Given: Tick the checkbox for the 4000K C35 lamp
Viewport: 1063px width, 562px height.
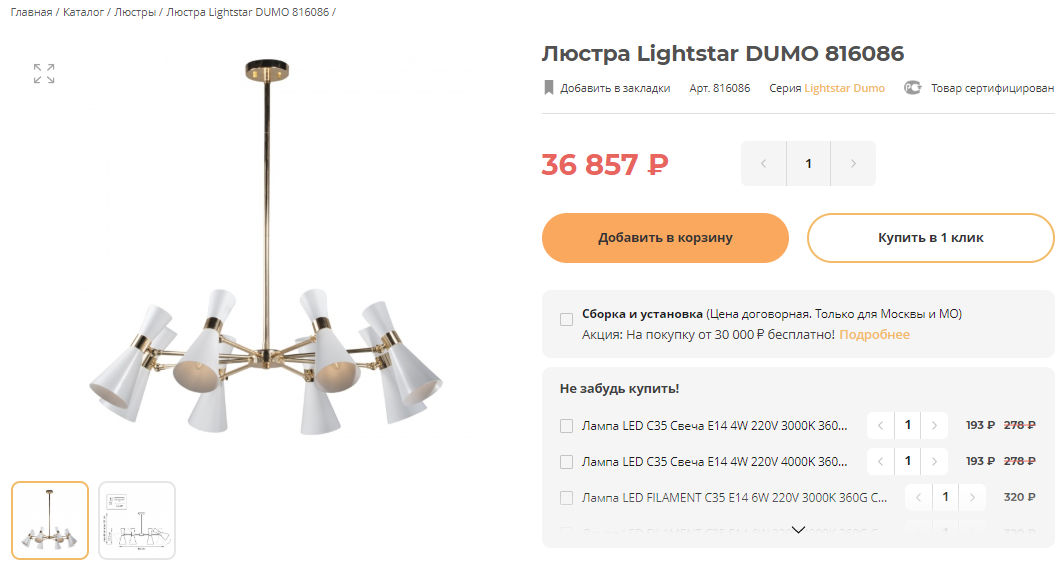Looking at the screenshot, I should (x=566, y=462).
